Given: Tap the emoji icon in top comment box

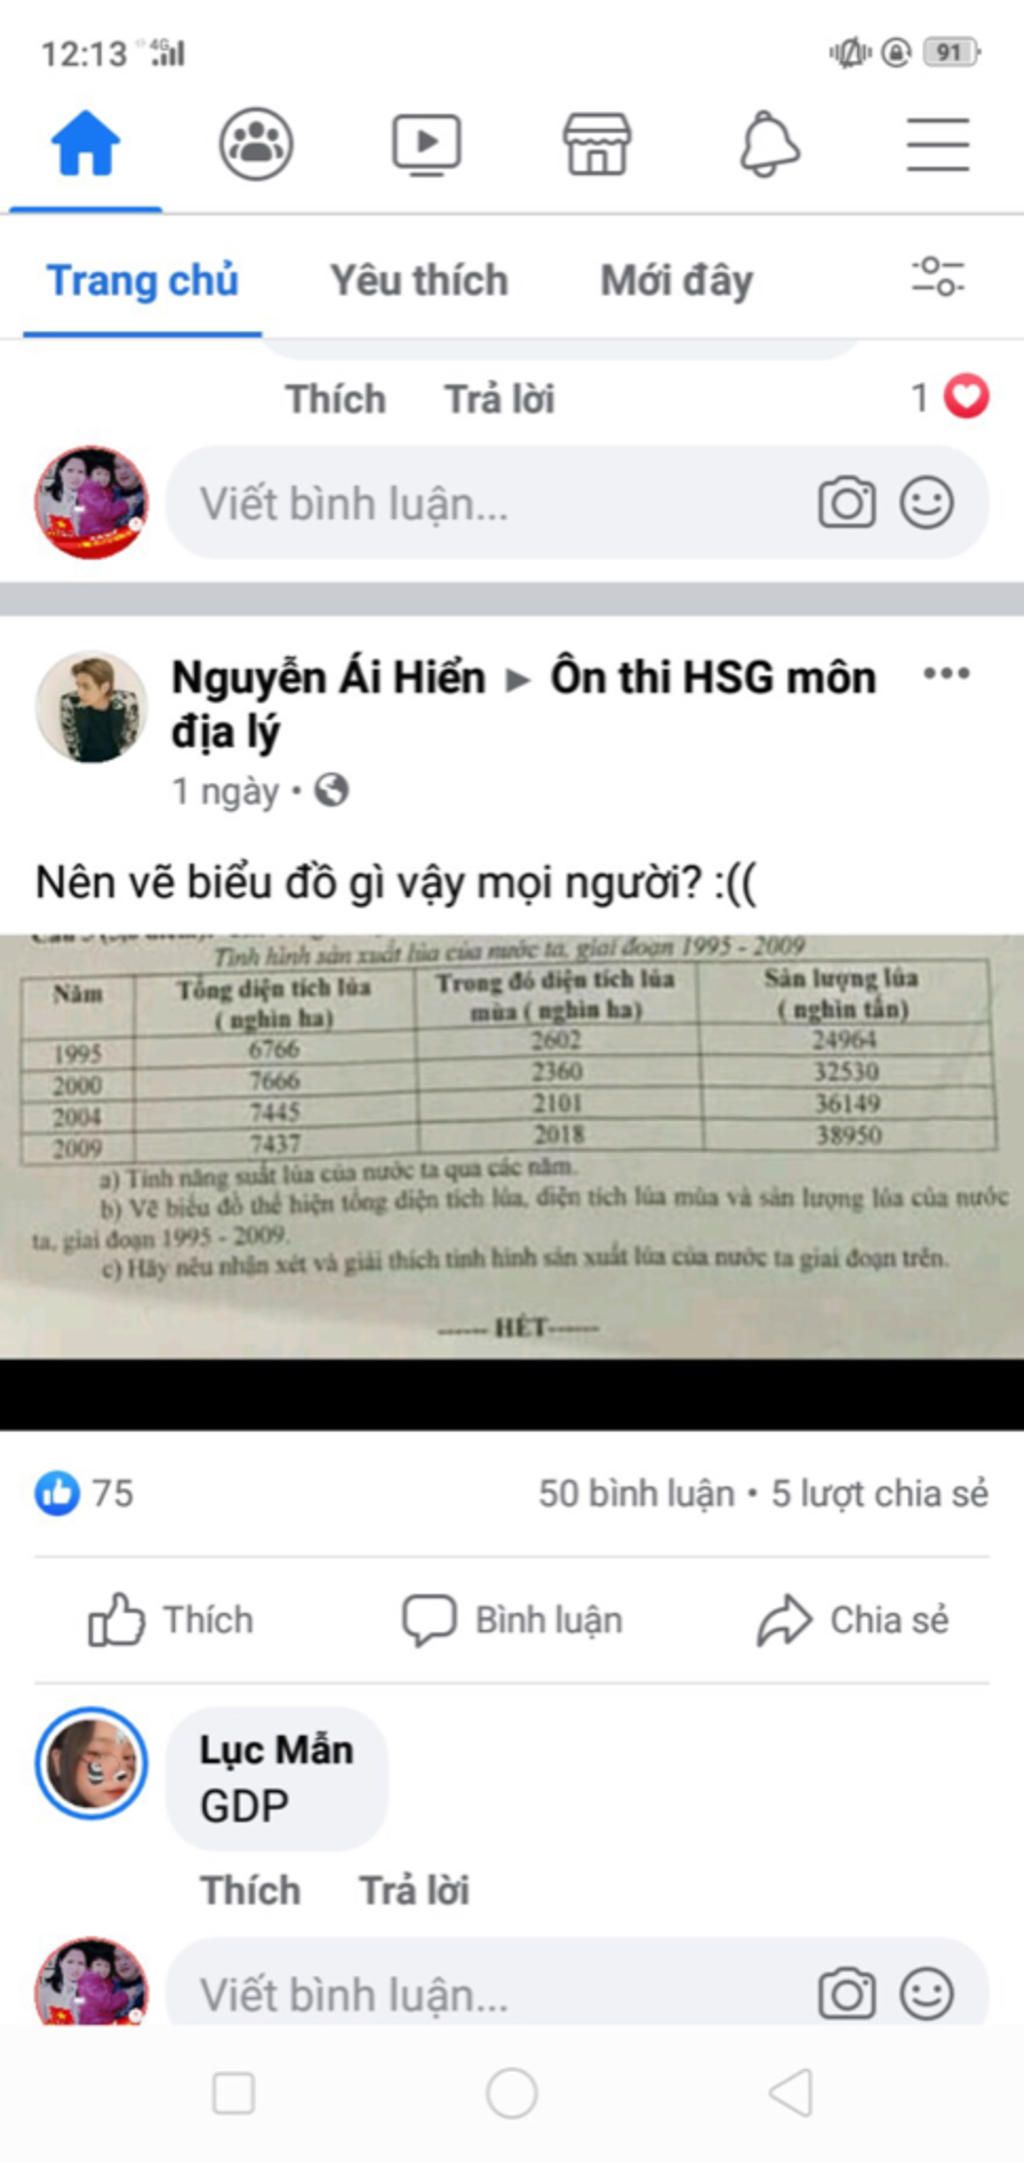Looking at the screenshot, I should tap(927, 503).
